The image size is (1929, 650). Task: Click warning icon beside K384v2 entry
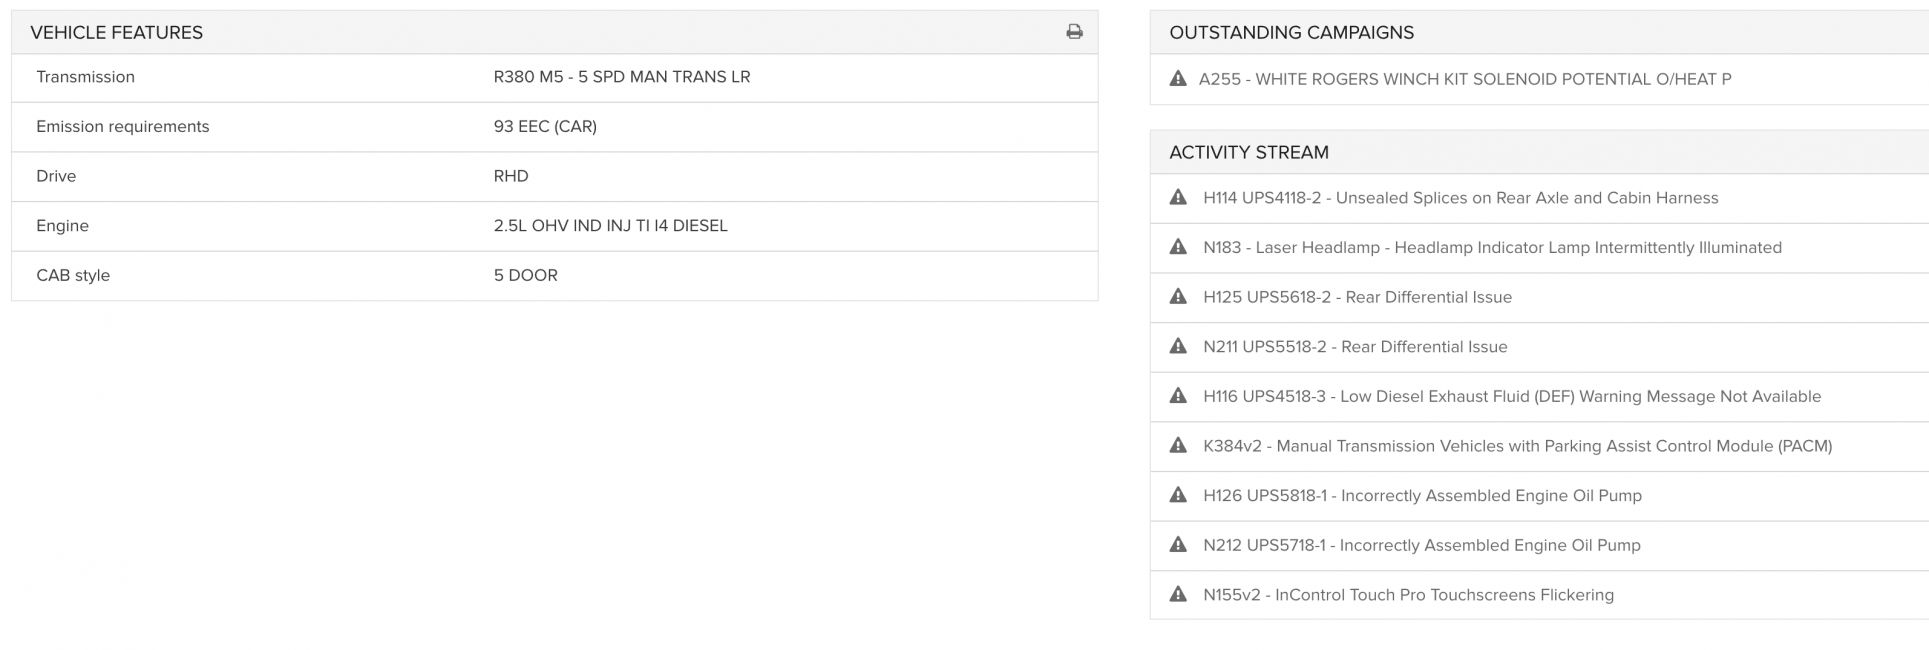(x=1178, y=446)
